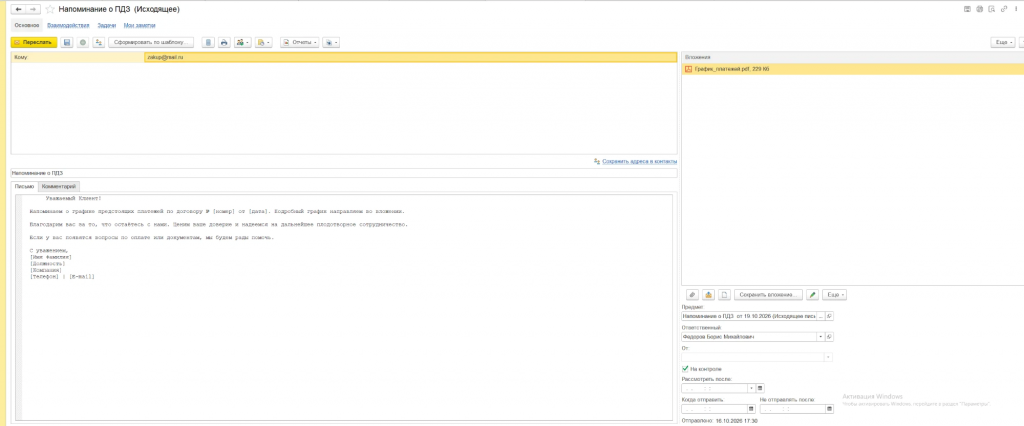Select the Письмо tab
1024x426 pixels.
24,187
